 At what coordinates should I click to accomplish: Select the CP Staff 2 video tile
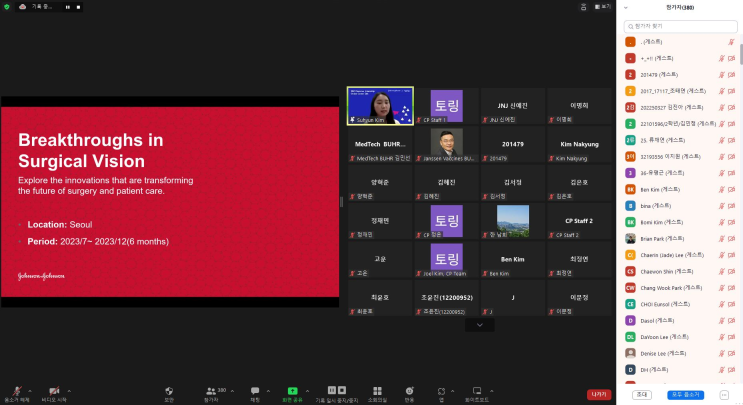(x=579, y=221)
